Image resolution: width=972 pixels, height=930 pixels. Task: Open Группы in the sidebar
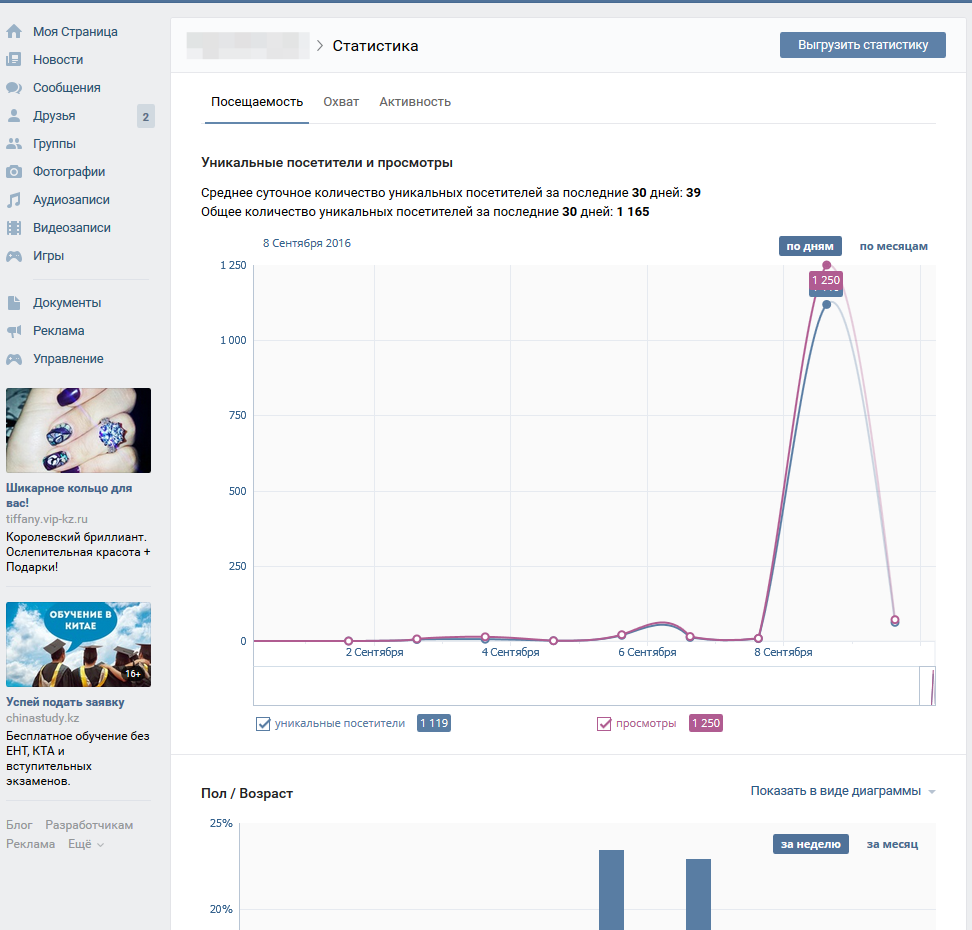tap(55, 143)
